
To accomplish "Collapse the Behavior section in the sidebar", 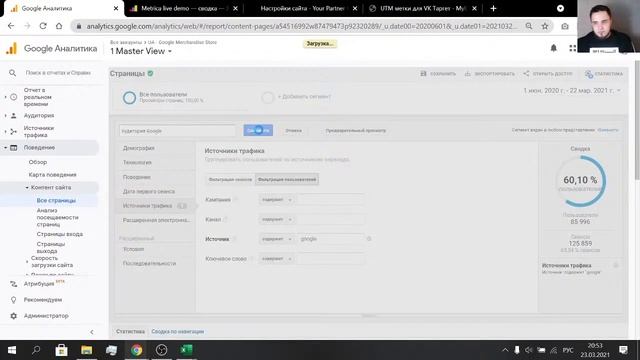I will pyautogui.click(x=6, y=147).
